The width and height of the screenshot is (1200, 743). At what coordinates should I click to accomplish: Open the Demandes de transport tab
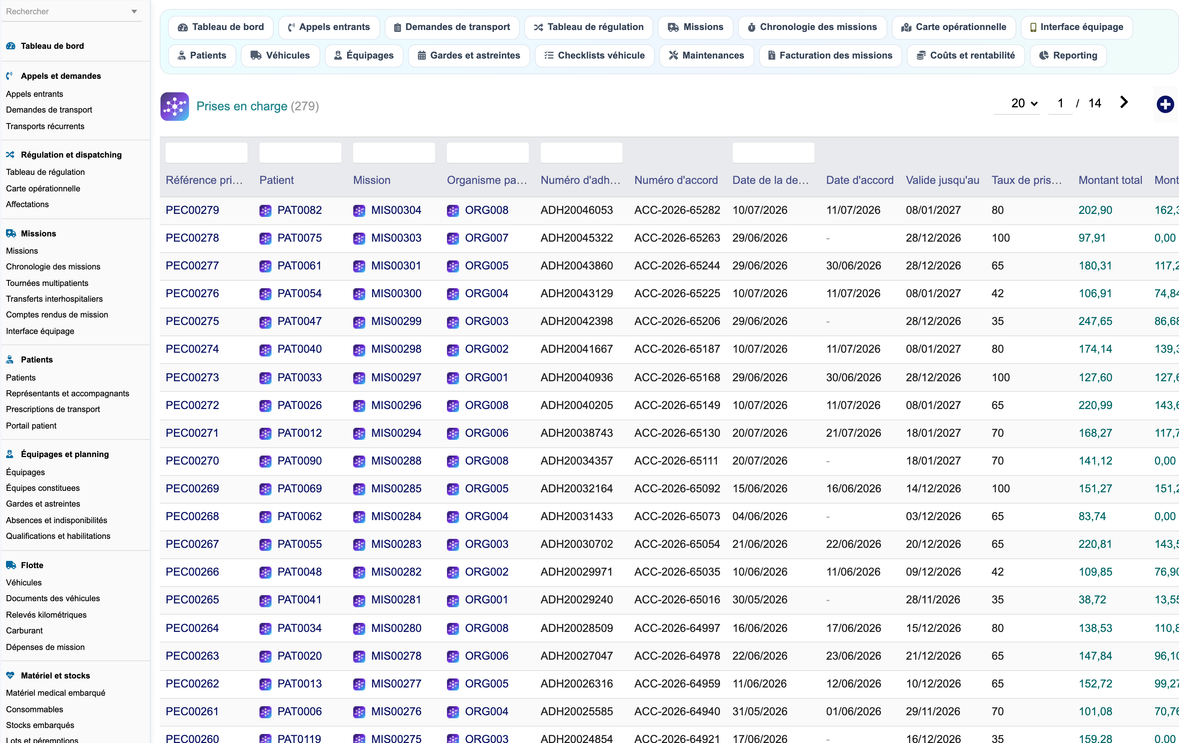click(451, 27)
